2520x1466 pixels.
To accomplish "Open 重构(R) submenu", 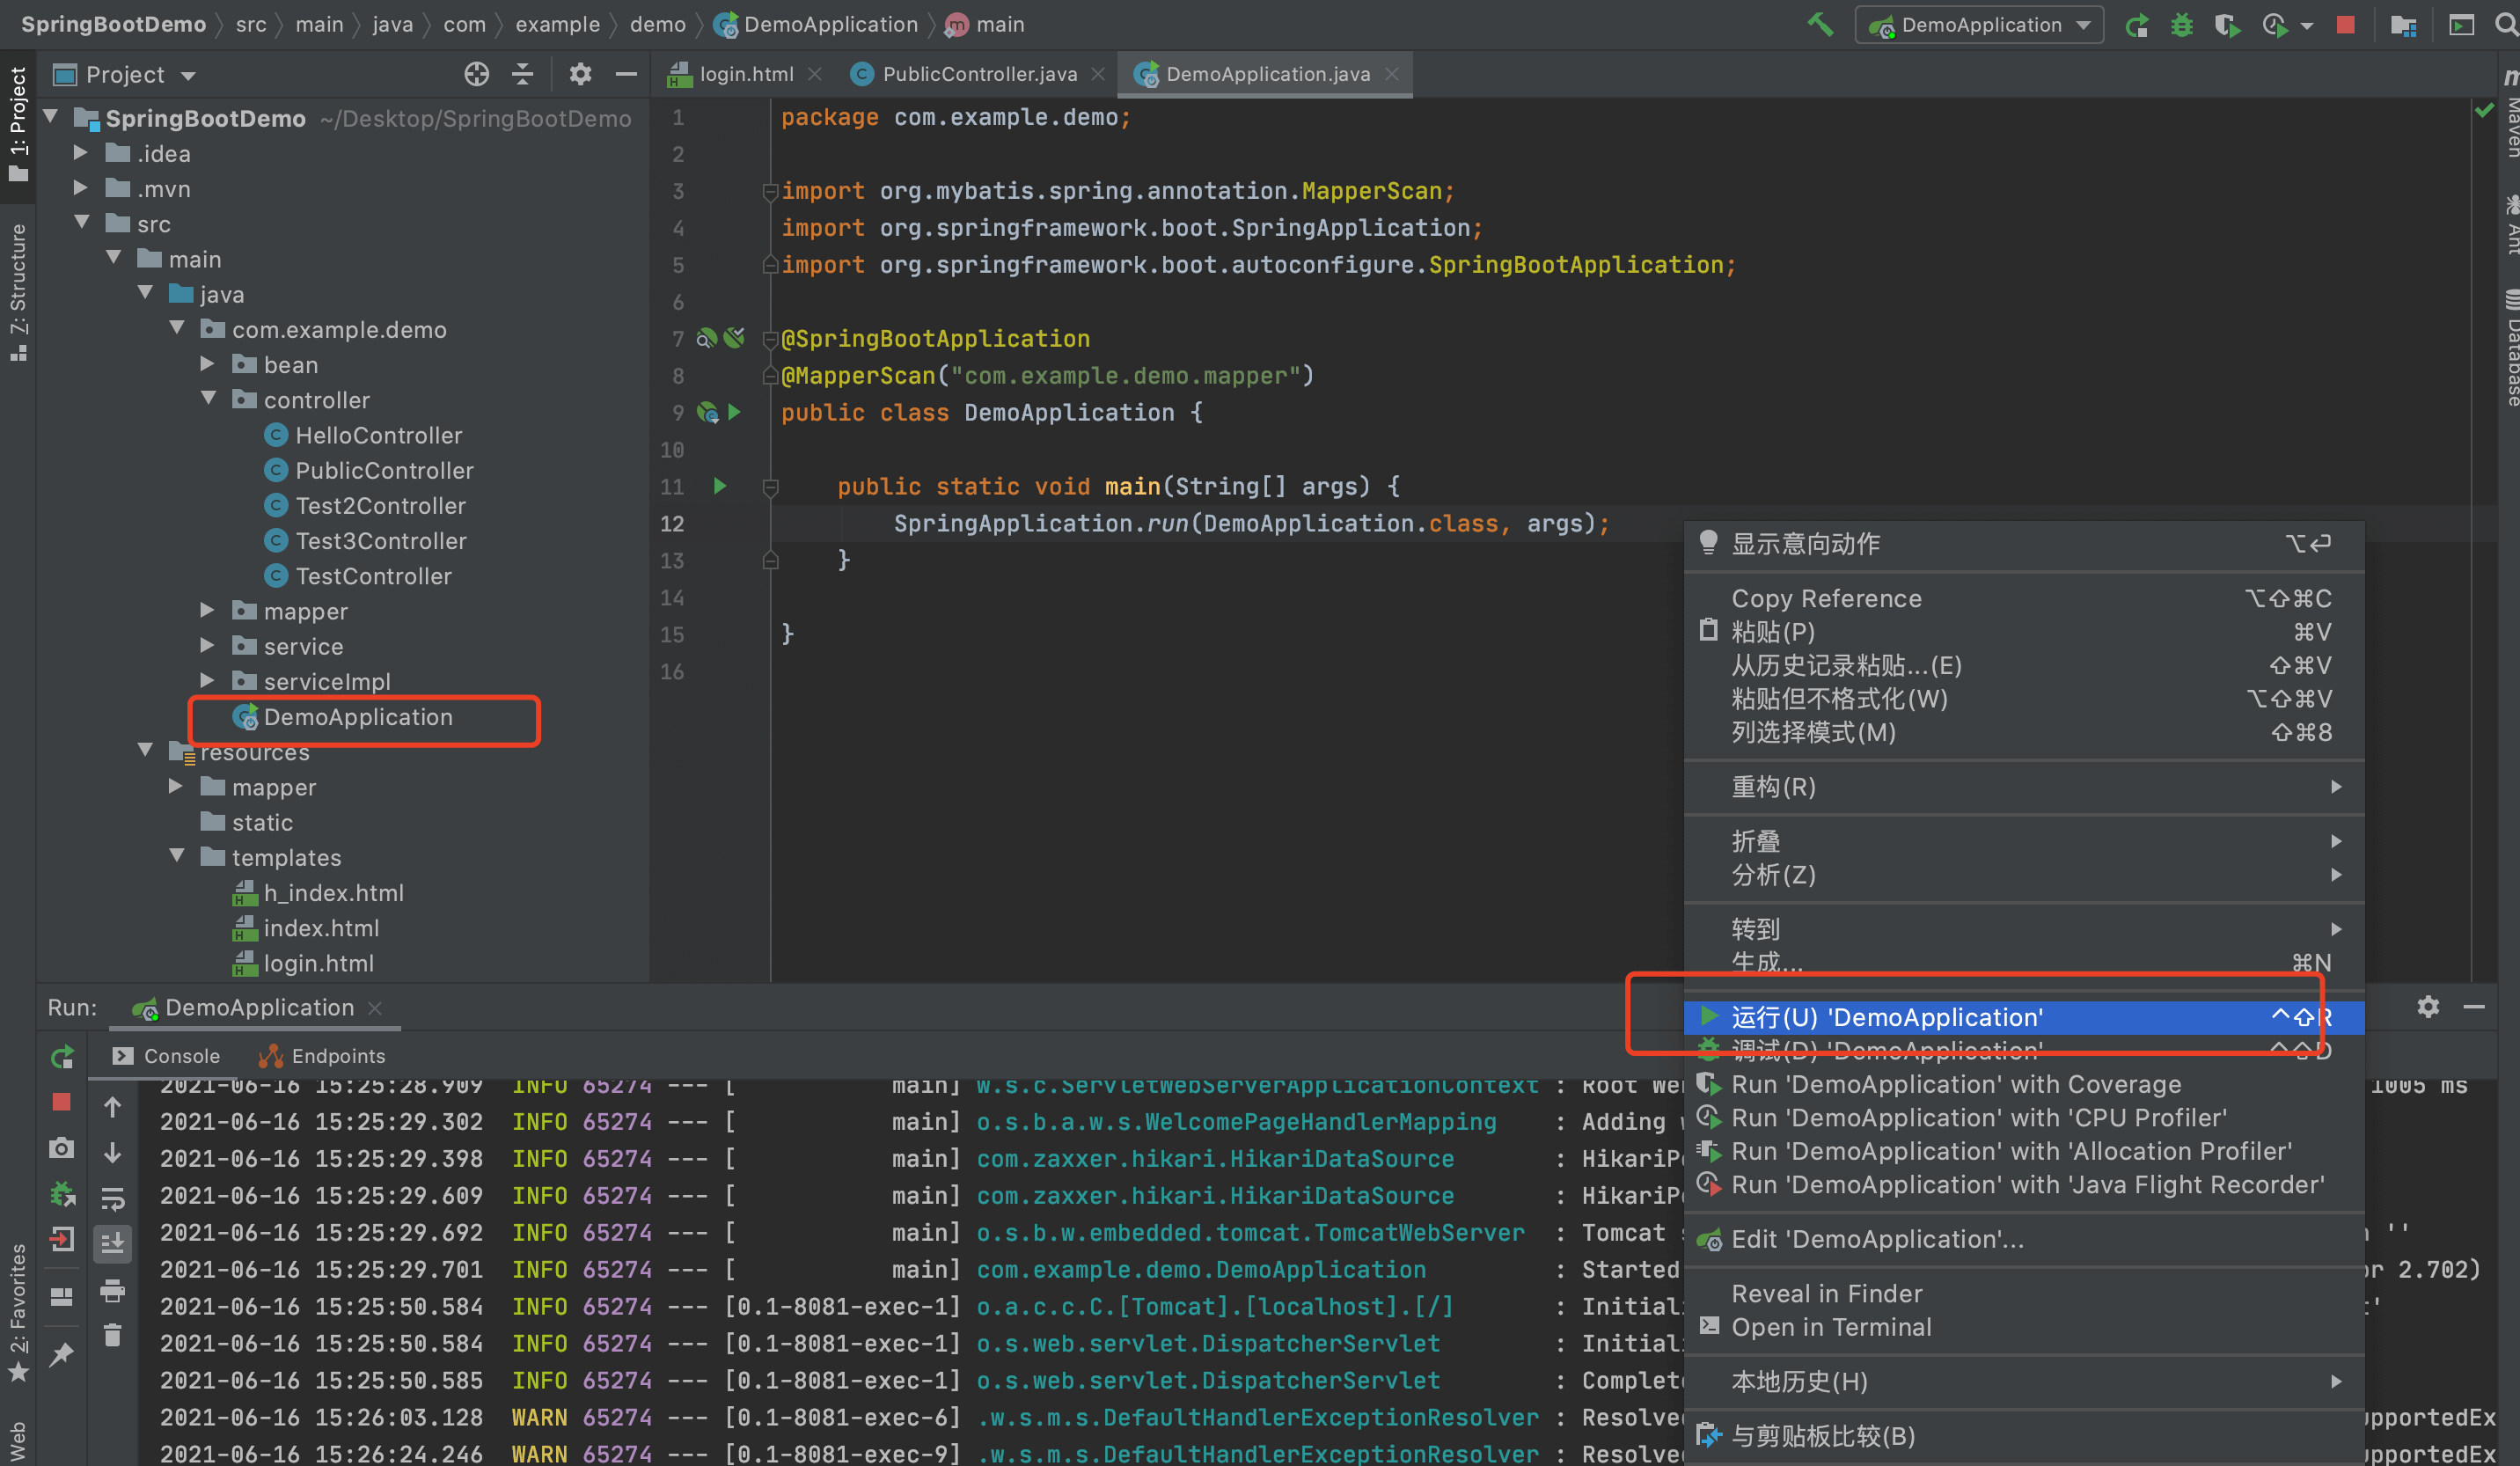I will (2023, 787).
